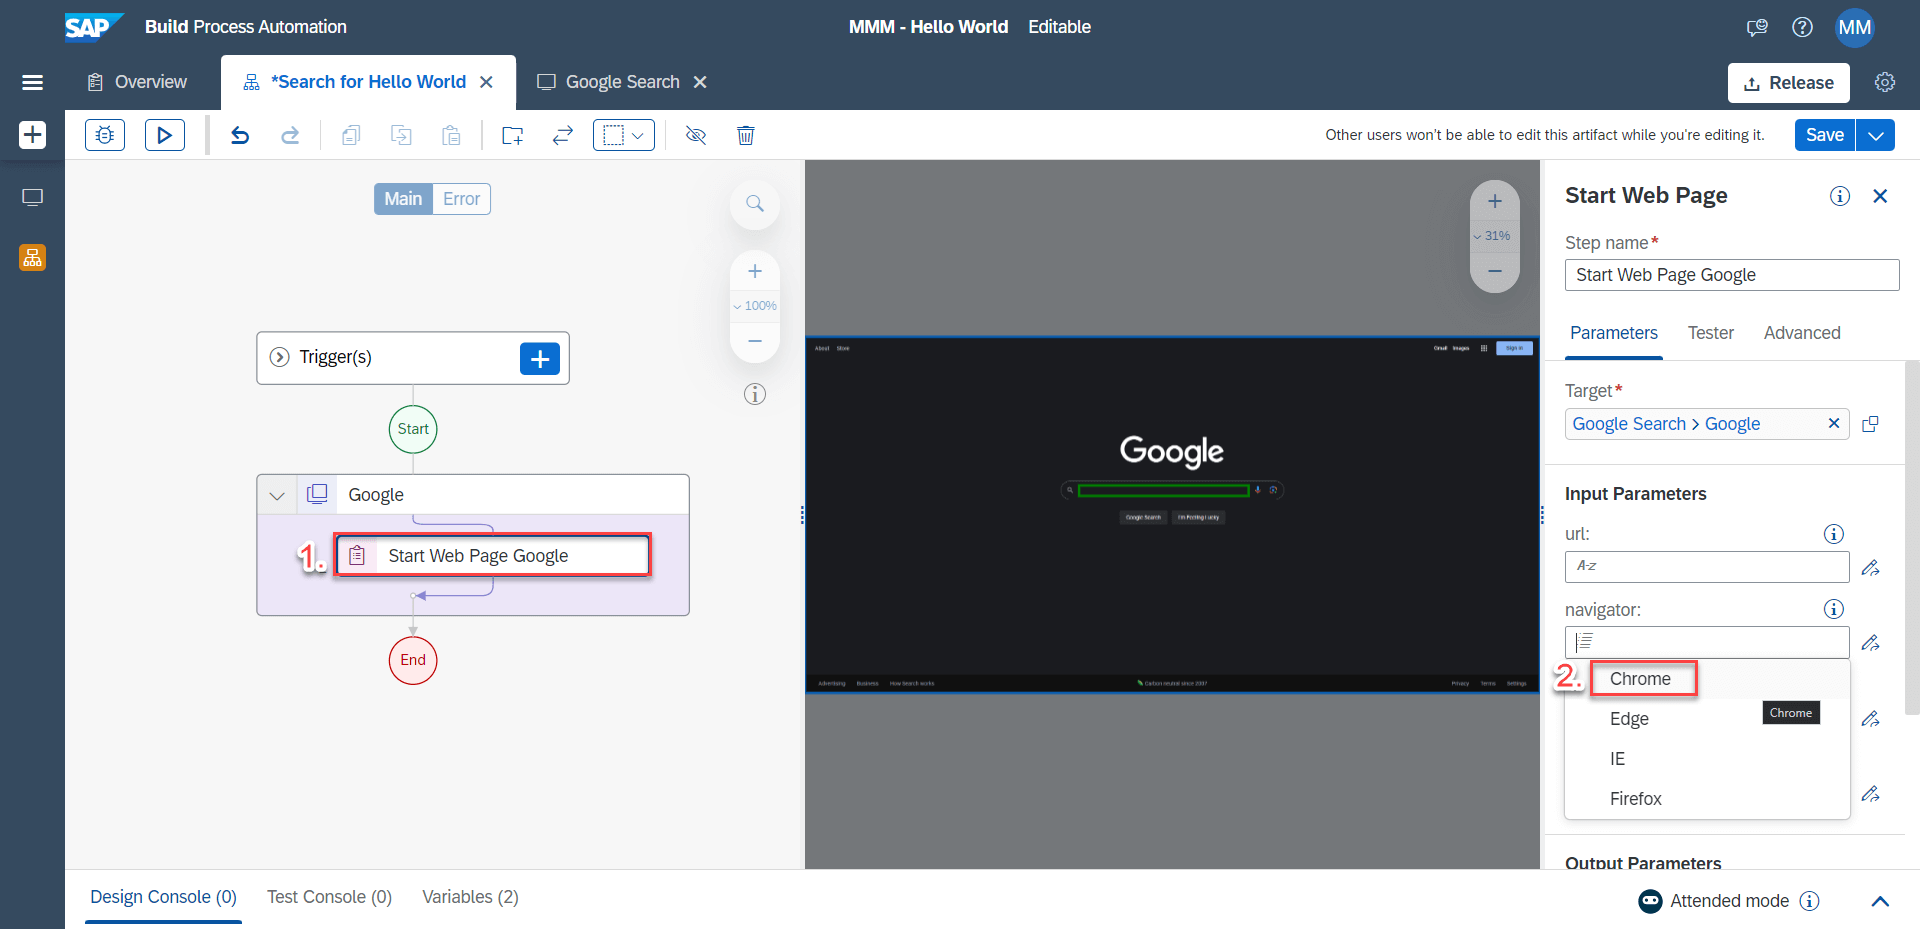The height and width of the screenshot is (929, 1920).
Task: Open settings gear next to Release
Action: [x=1885, y=82]
